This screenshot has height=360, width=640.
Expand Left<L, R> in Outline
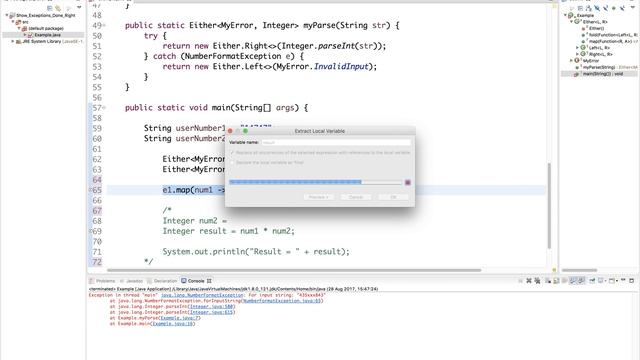(577, 48)
